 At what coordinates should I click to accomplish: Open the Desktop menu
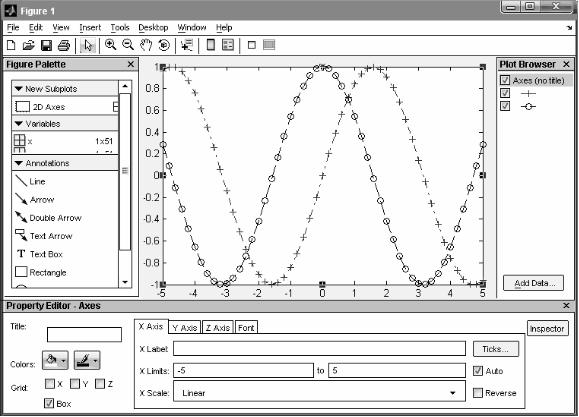(153, 28)
